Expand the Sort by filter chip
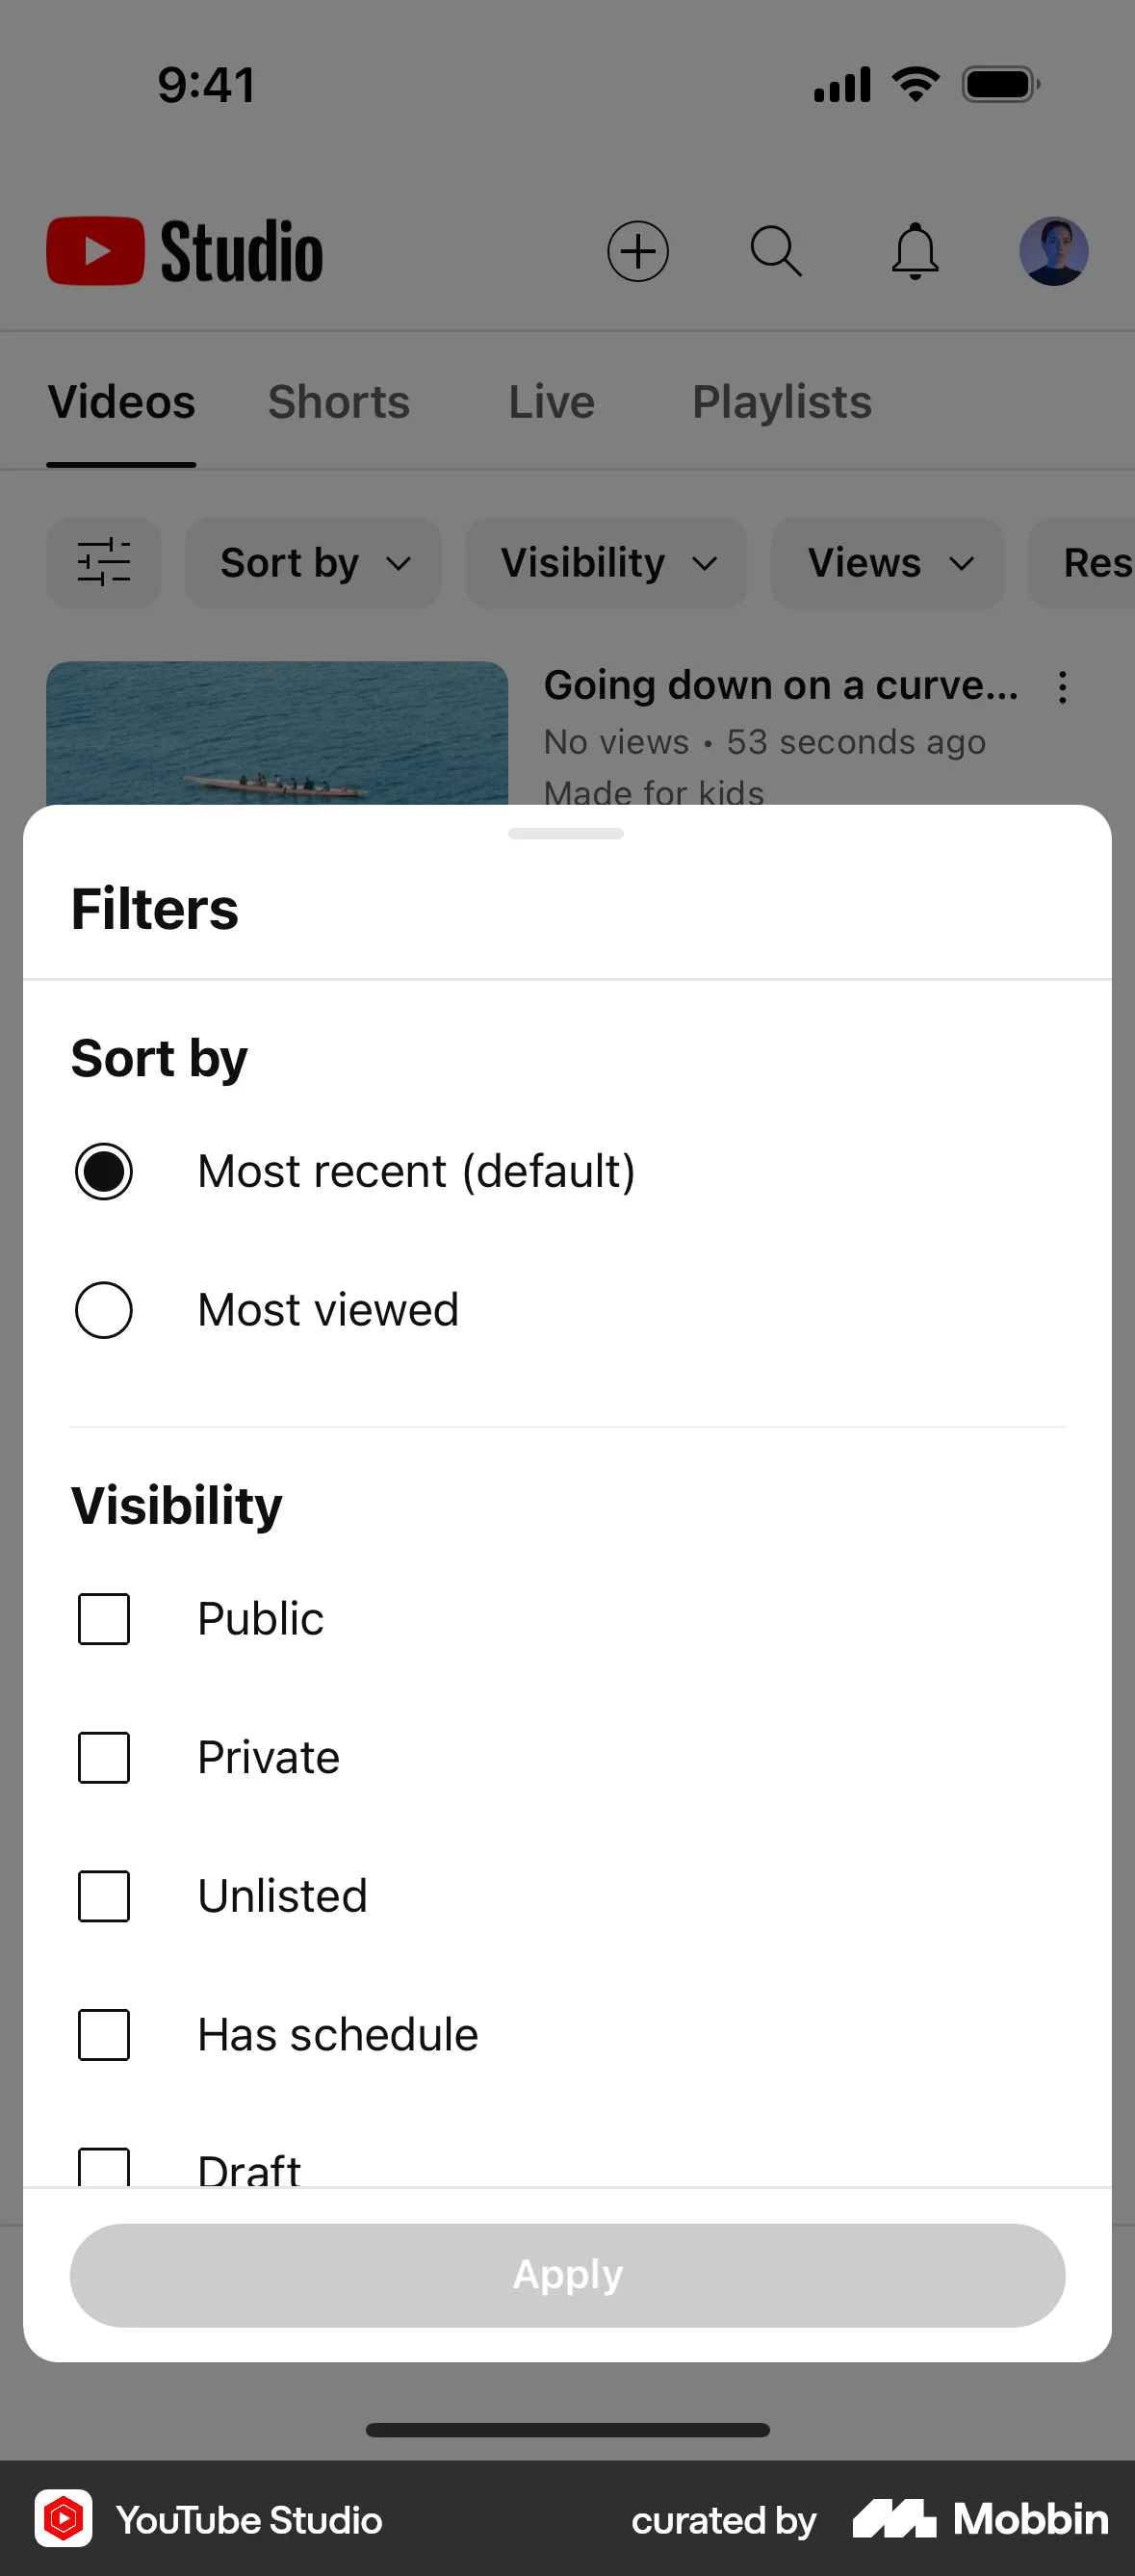The height and width of the screenshot is (2576, 1135). pyautogui.click(x=313, y=563)
